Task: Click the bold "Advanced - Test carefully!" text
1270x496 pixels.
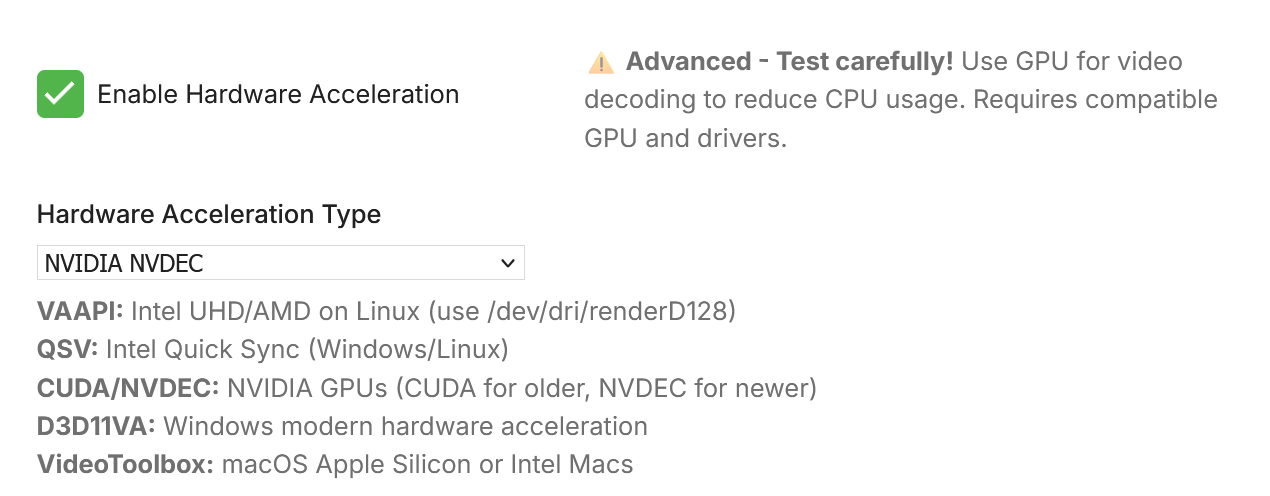Action: pyautogui.click(x=789, y=62)
